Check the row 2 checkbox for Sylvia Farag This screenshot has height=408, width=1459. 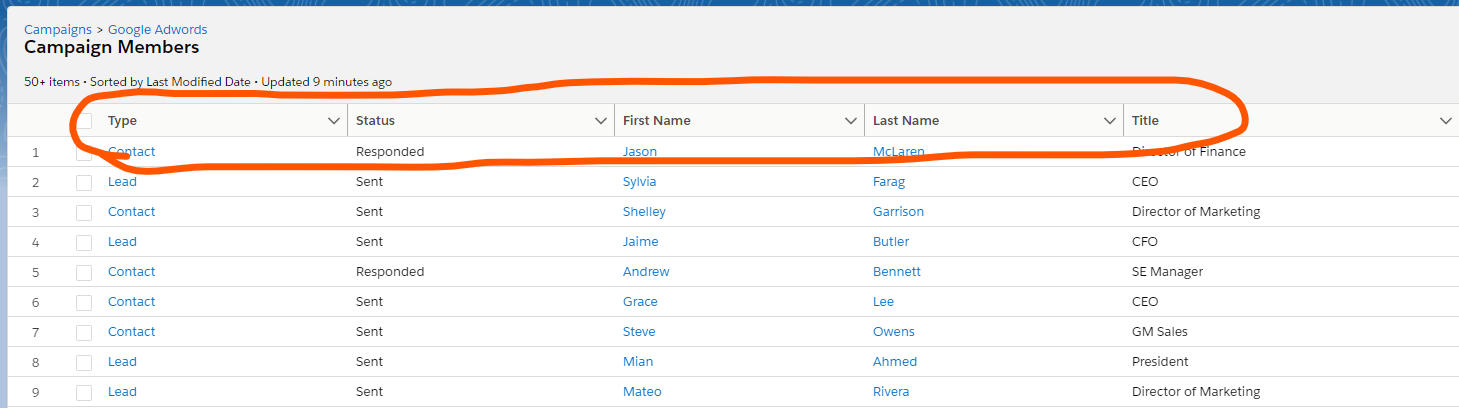(85, 182)
